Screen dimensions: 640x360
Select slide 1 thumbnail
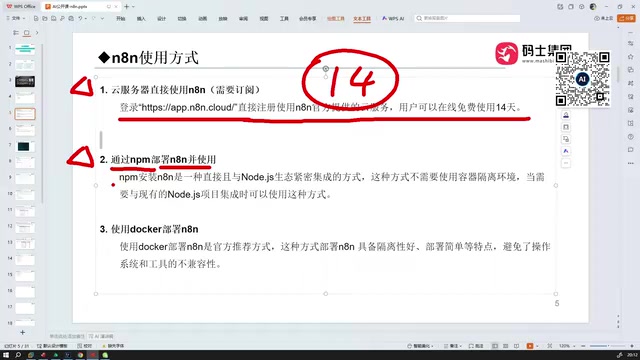click(x=25, y=49)
